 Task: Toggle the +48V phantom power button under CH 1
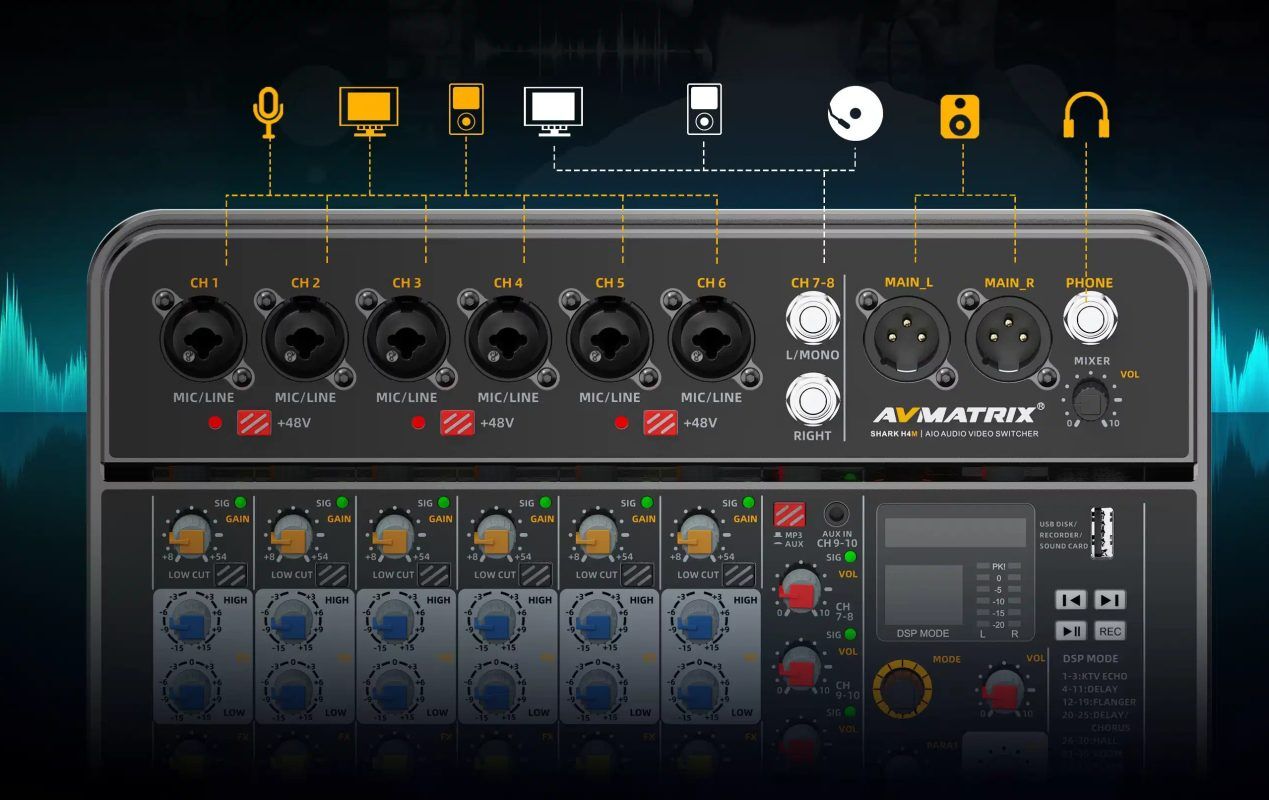tap(254, 423)
